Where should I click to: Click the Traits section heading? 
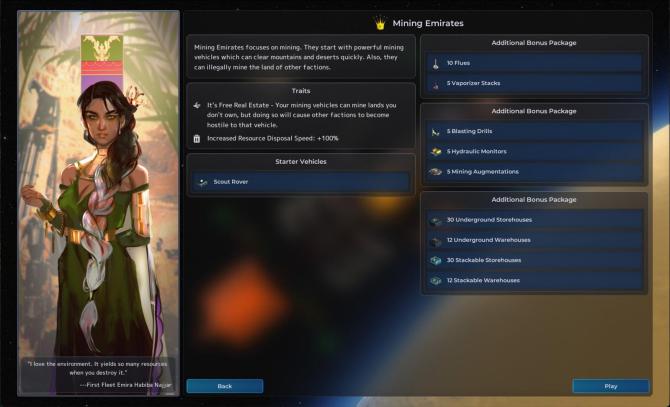[301, 91]
